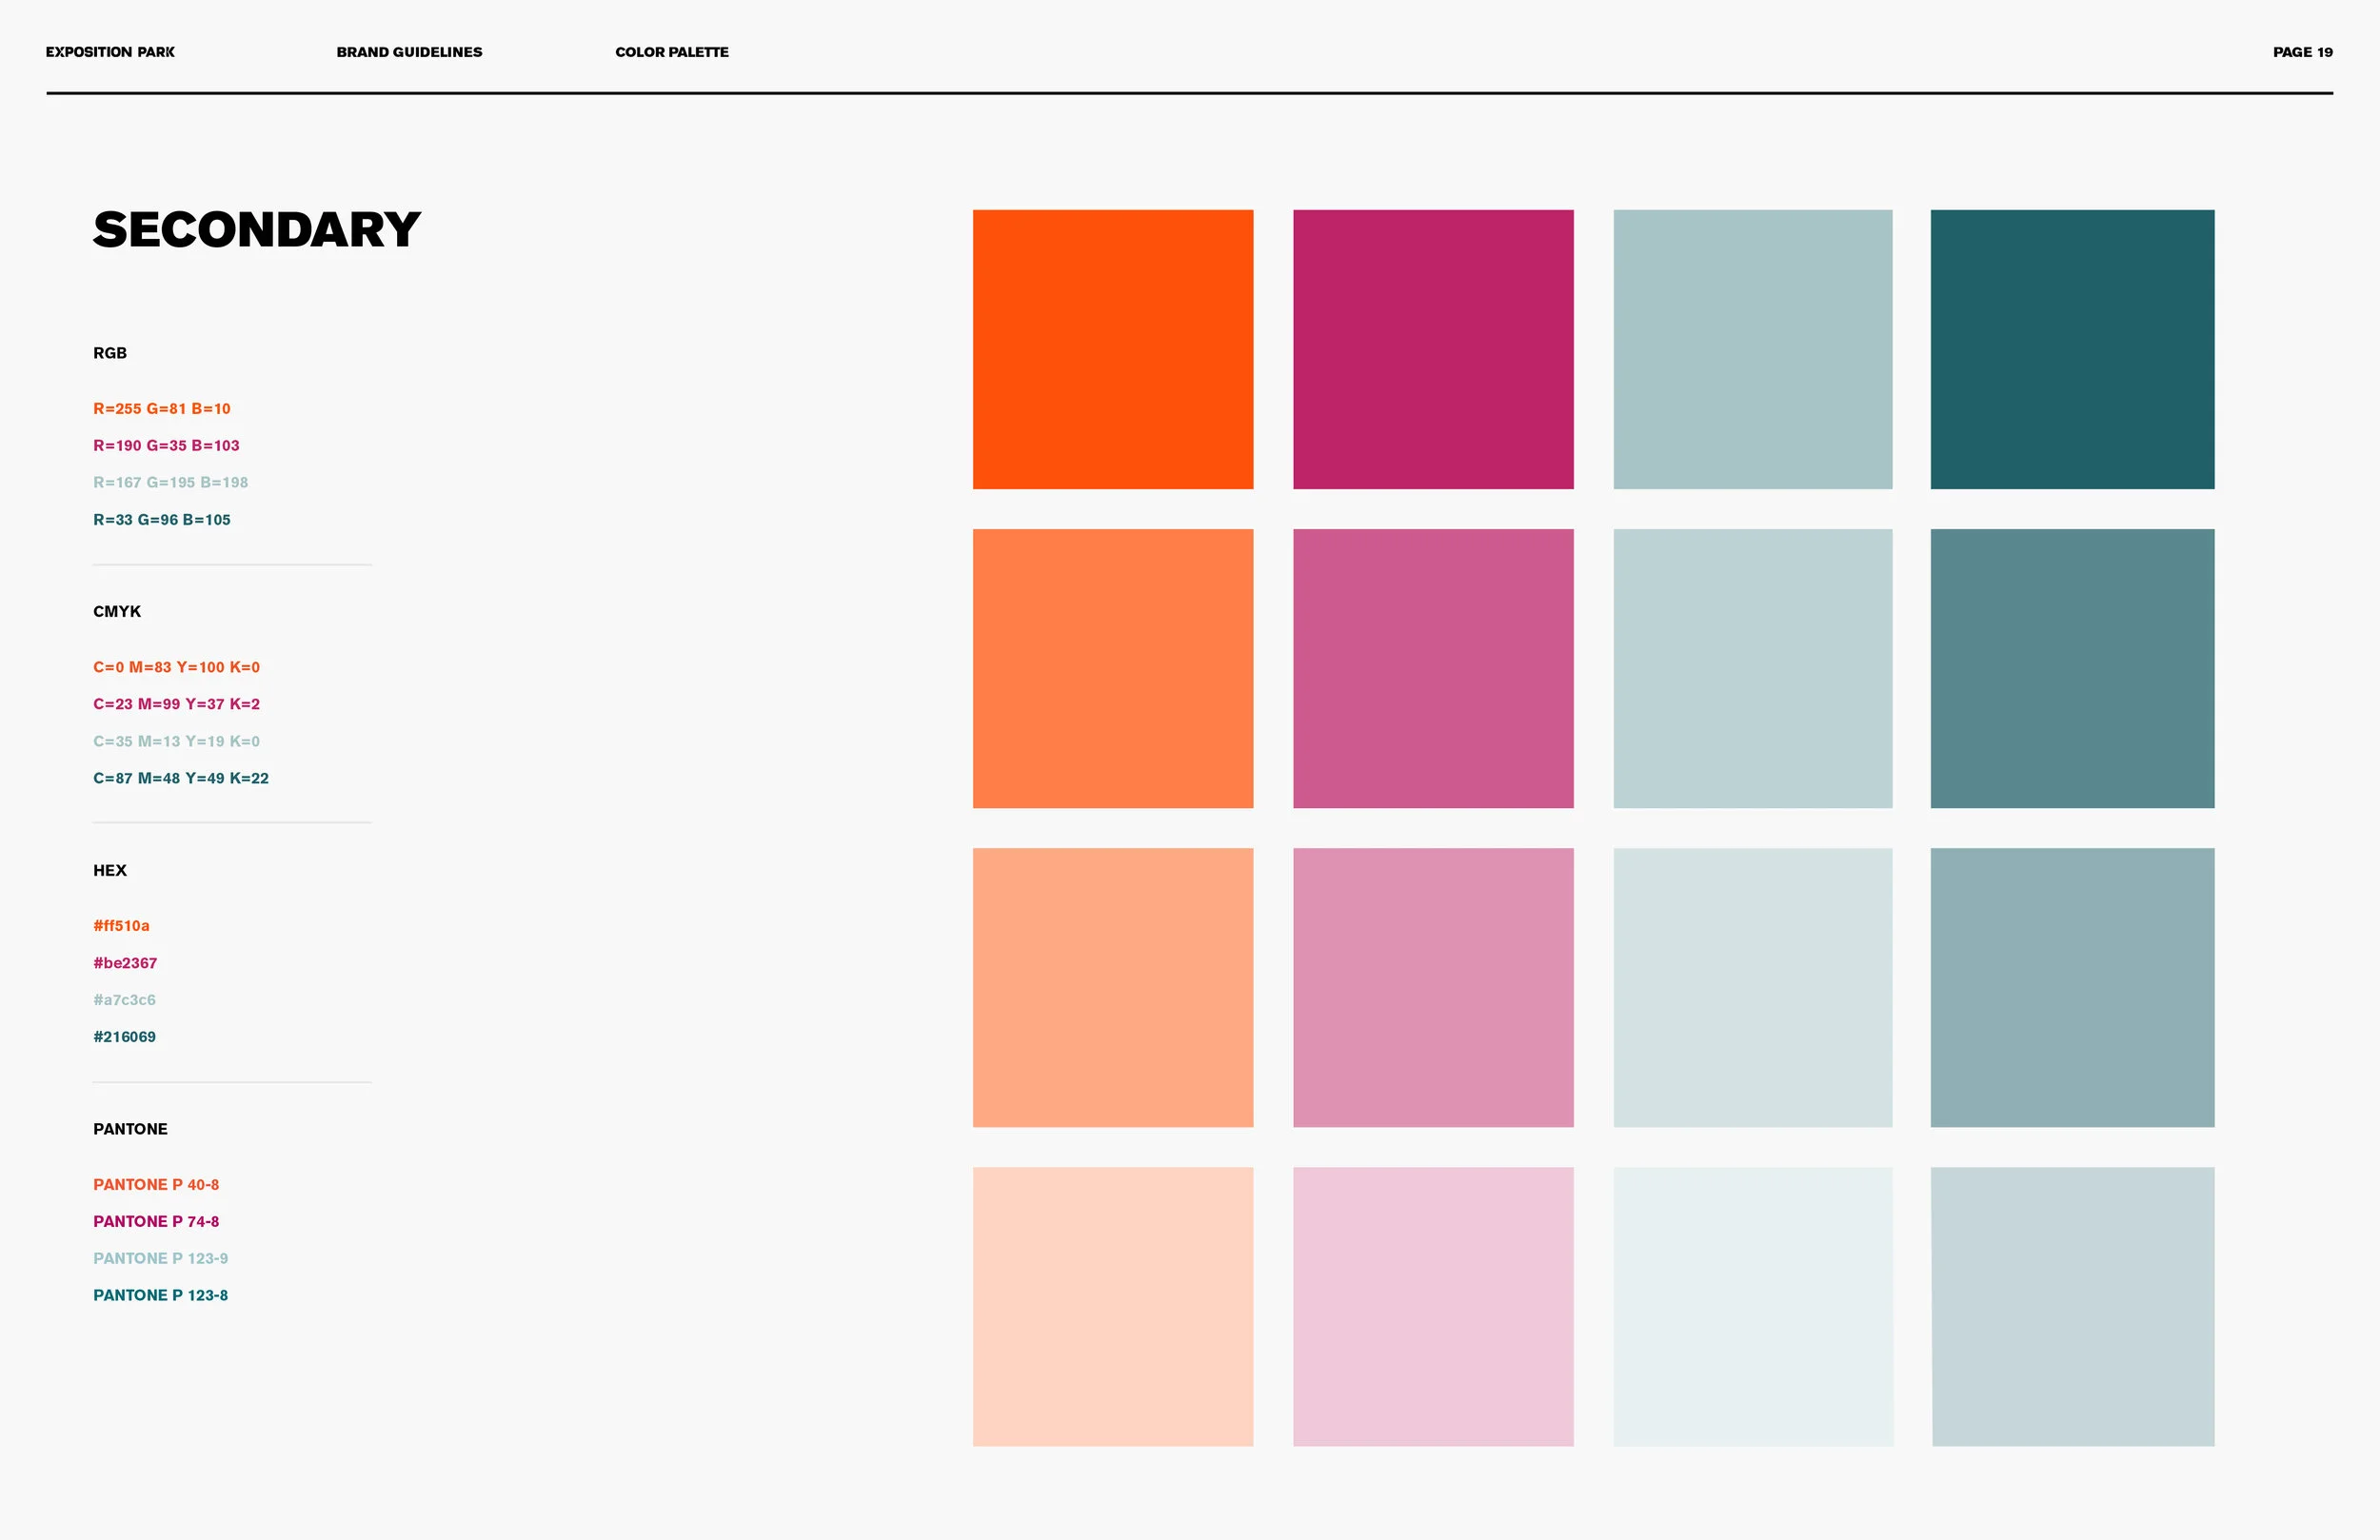Select the full-strength magenta color swatch

click(1432, 349)
